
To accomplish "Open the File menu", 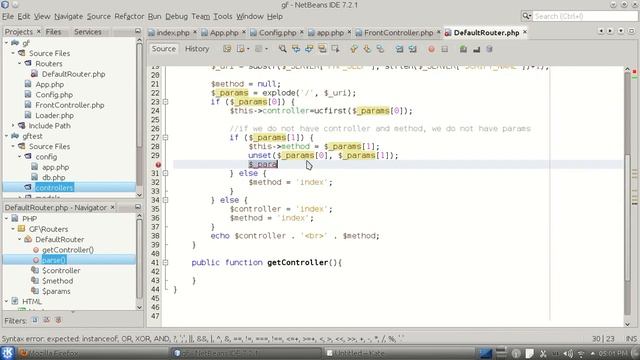I will 8,16.
